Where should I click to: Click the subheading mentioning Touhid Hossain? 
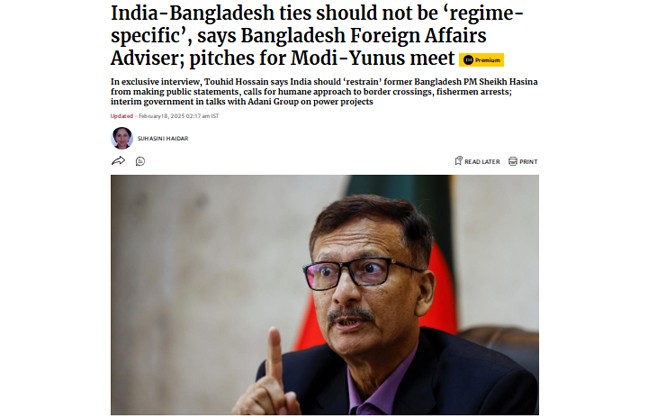click(x=324, y=92)
